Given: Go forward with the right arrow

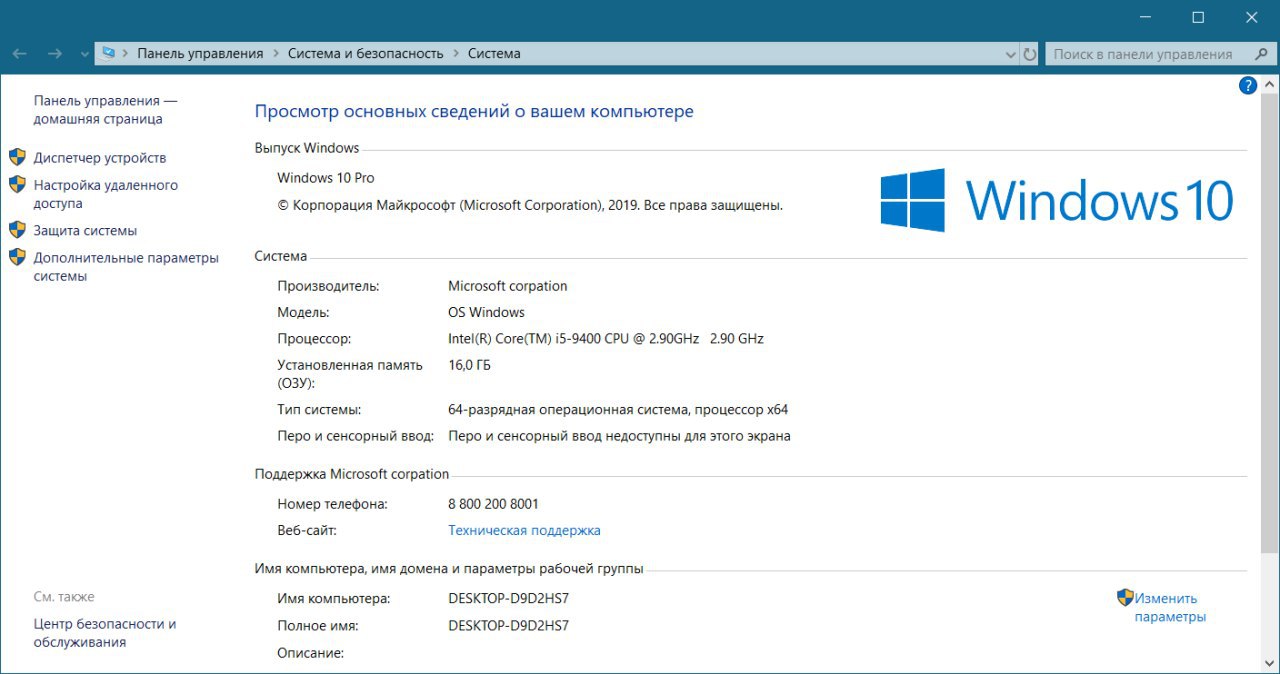Looking at the screenshot, I should click(x=55, y=54).
